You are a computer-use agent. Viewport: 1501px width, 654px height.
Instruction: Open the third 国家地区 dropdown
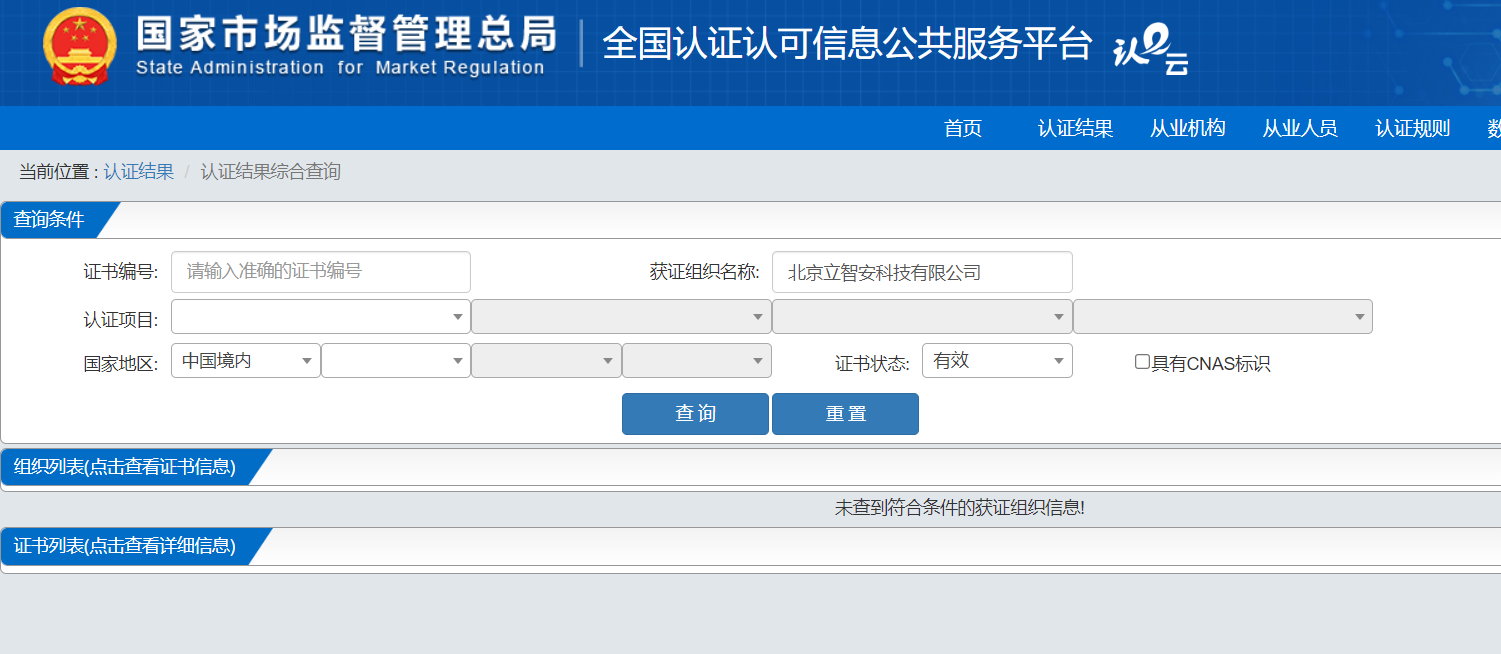click(x=546, y=361)
